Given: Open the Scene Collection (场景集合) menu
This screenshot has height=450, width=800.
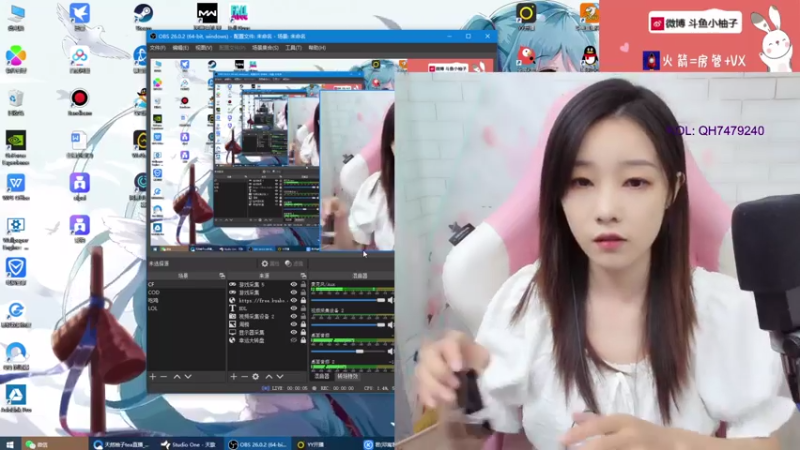Looking at the screenshot, I should (x=265, y=47).
